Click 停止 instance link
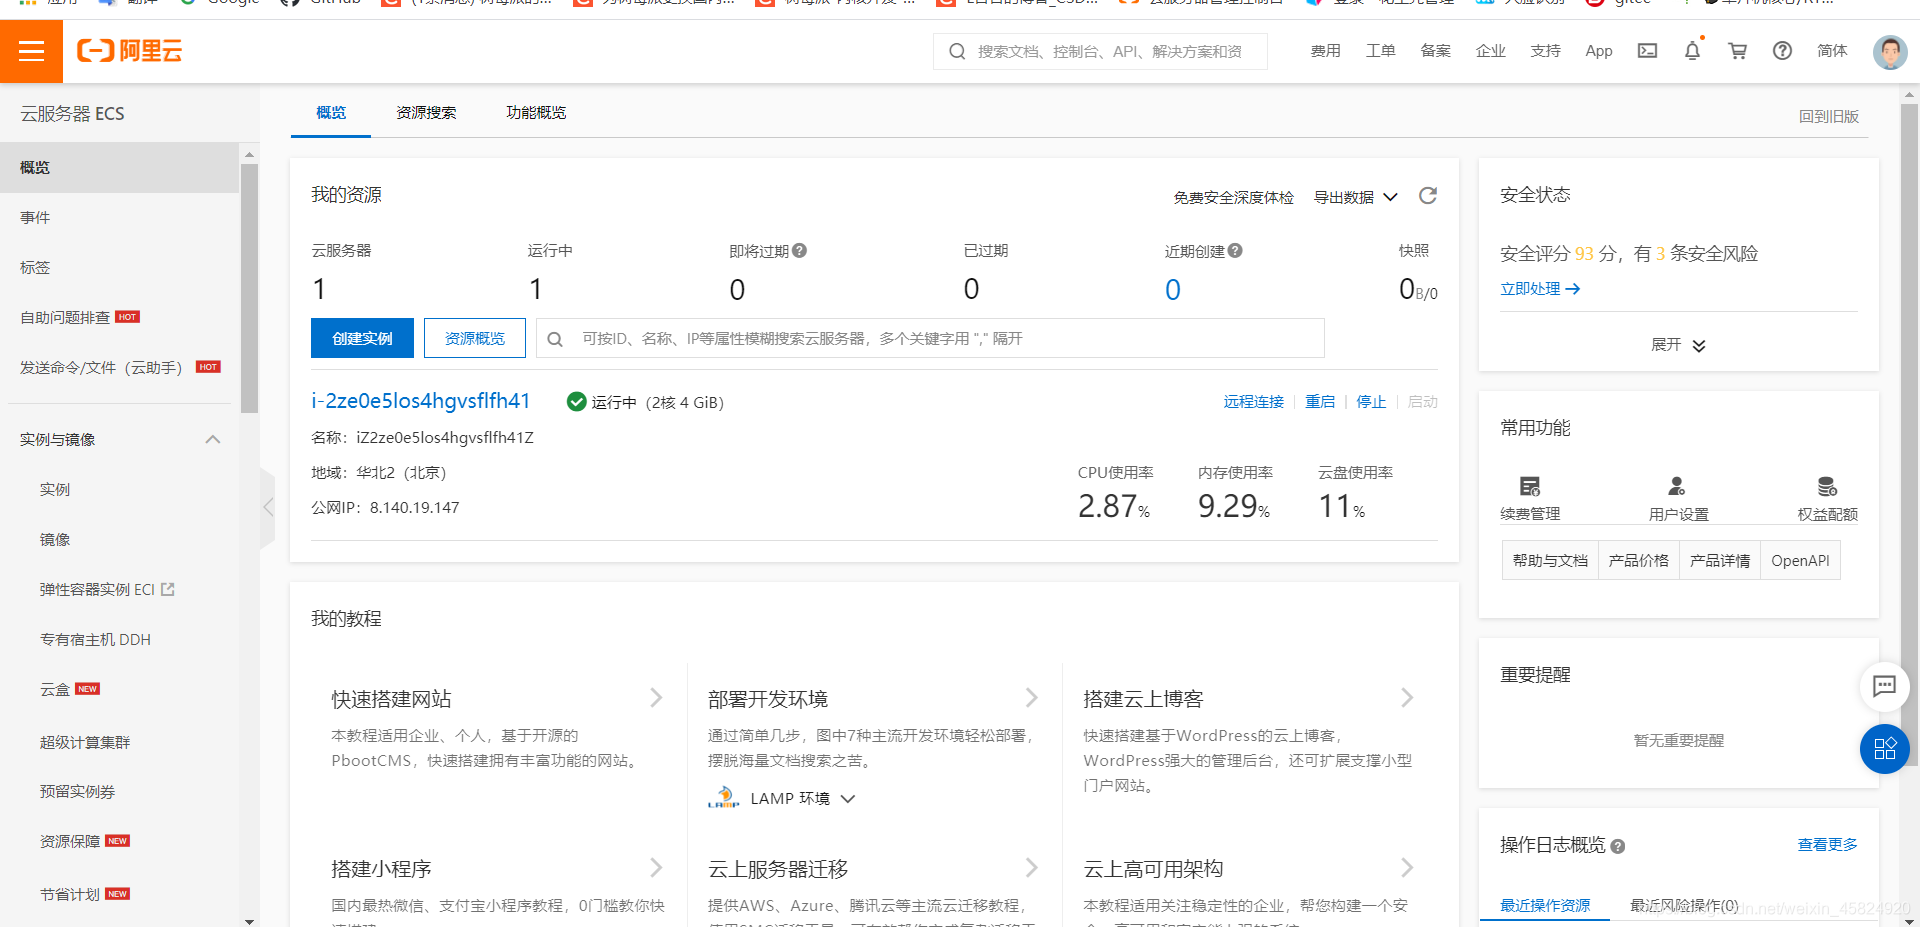This screenshot has height=927, width=1920. click(x=1371, y=402)
